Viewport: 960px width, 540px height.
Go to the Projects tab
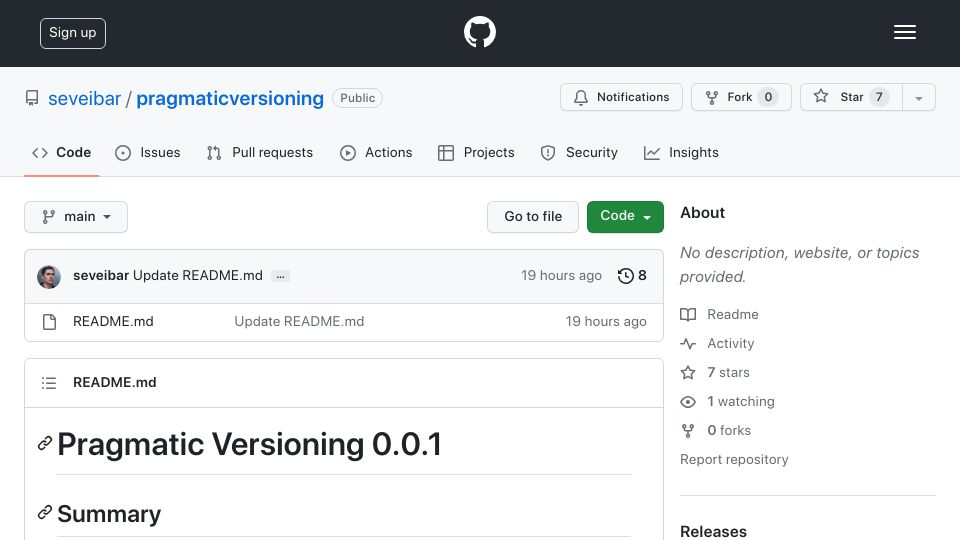tap(476, 152)
